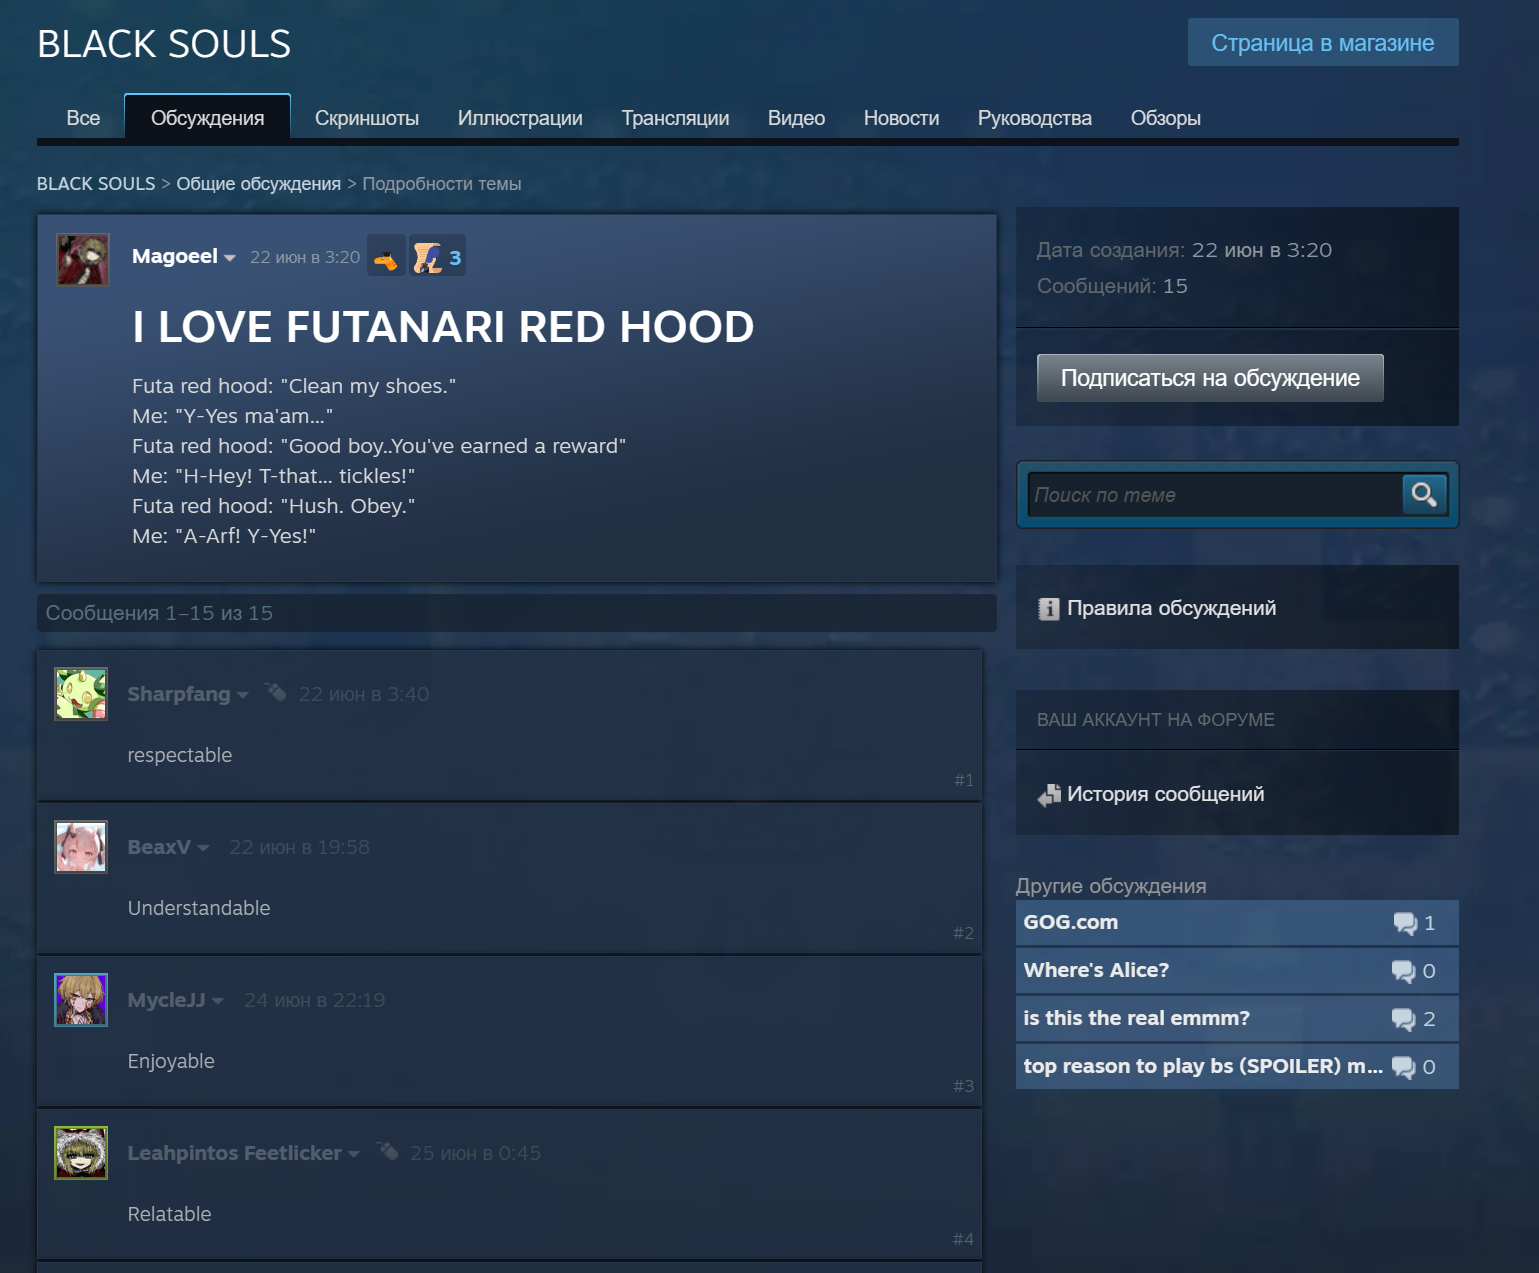The height and width of the screenshot is (1273, 1539).
Task: Click the 'Сообщения 1–15 из 15' text
Action: tap(159, 613)
